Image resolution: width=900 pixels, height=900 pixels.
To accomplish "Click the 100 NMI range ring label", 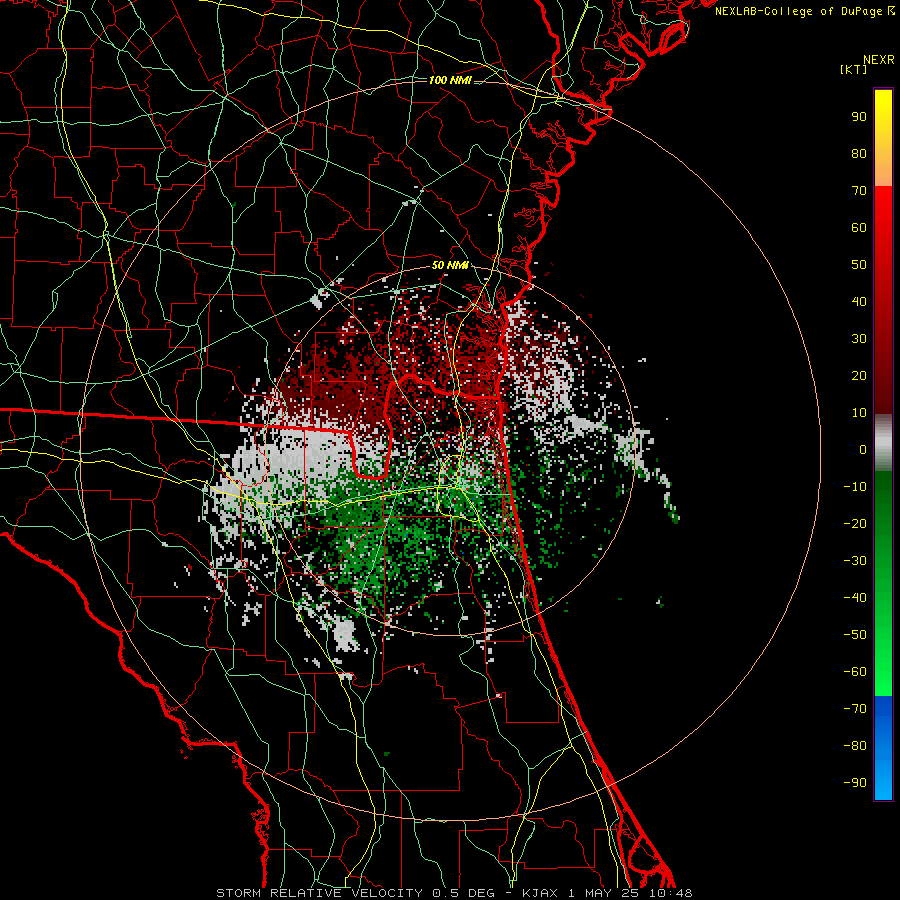I will pyautogui.click(x=450, y=80).
